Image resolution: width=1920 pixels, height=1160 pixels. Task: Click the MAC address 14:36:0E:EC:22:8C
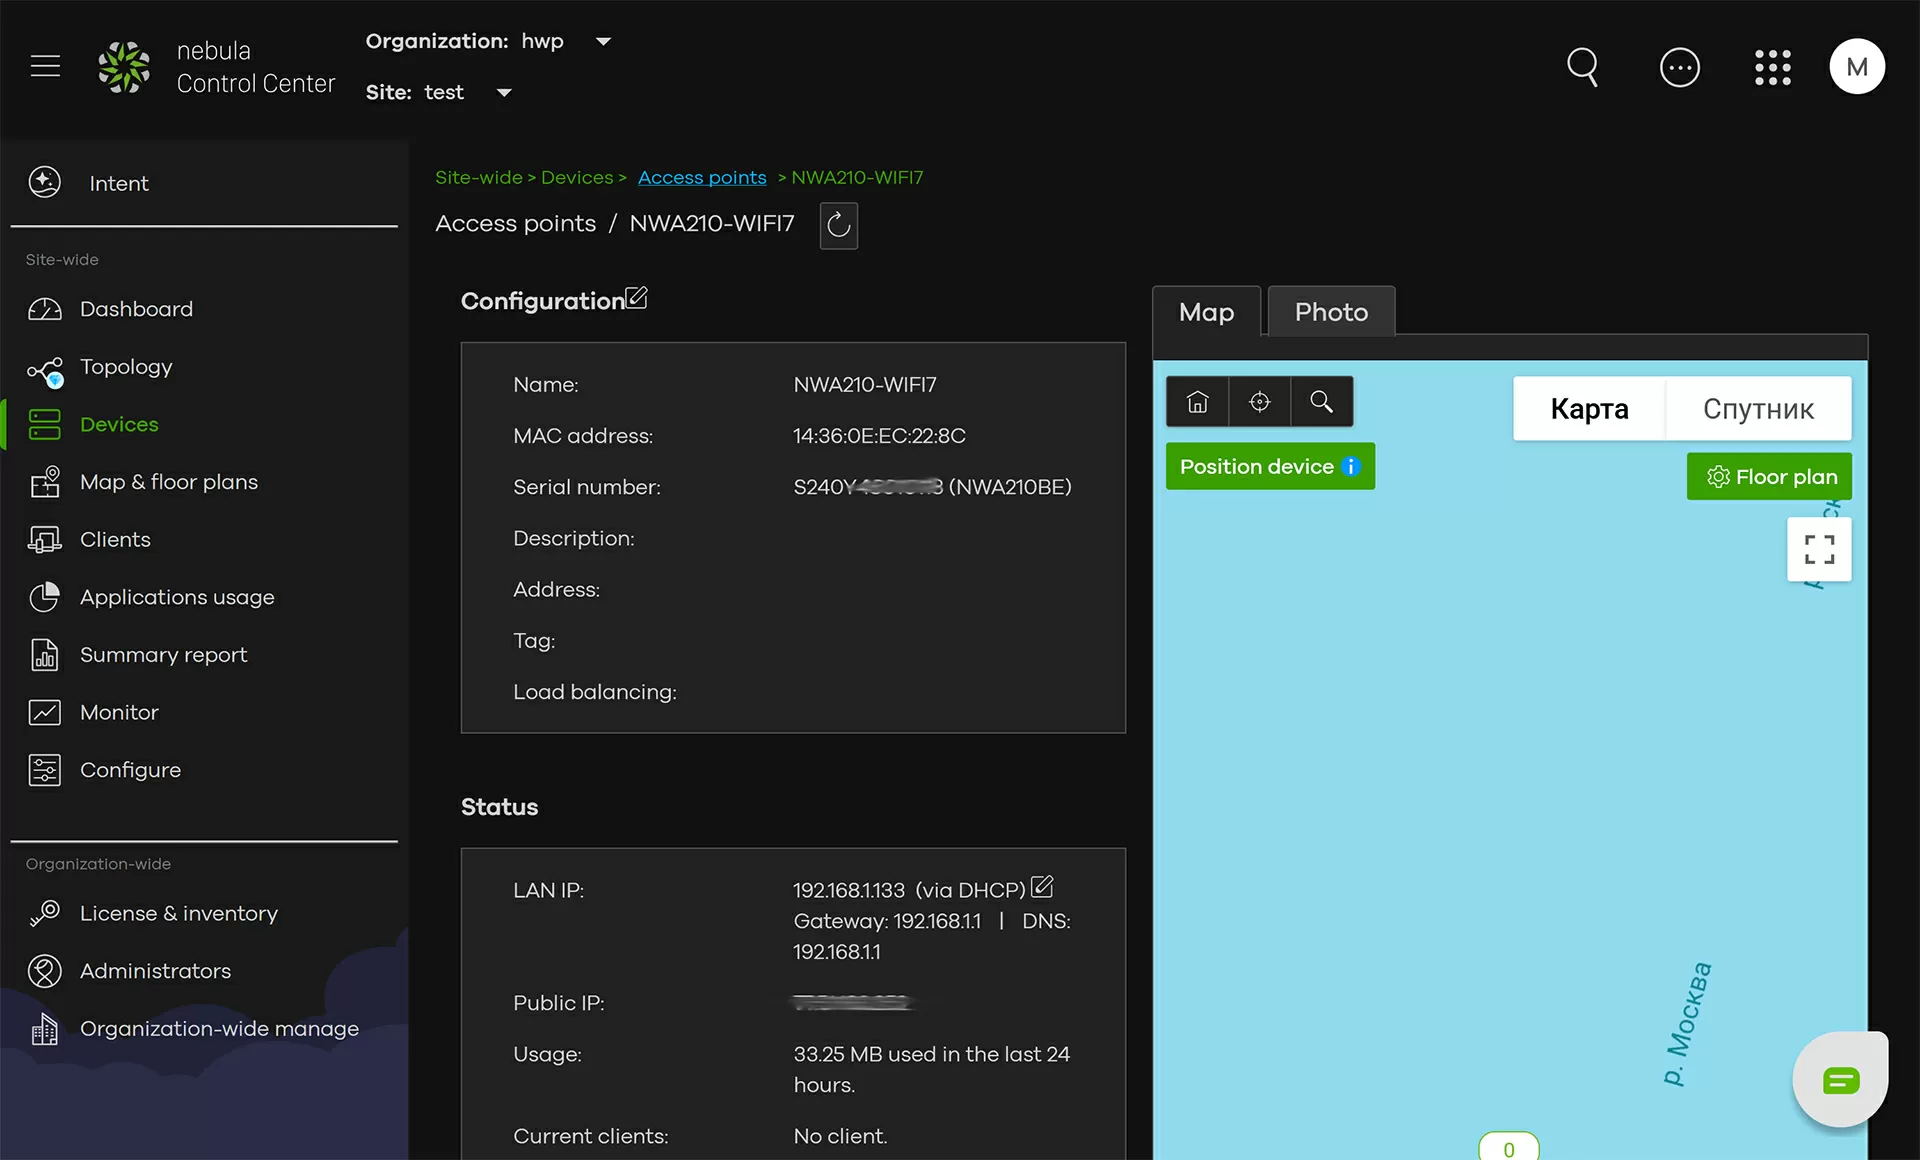[879, 436]
